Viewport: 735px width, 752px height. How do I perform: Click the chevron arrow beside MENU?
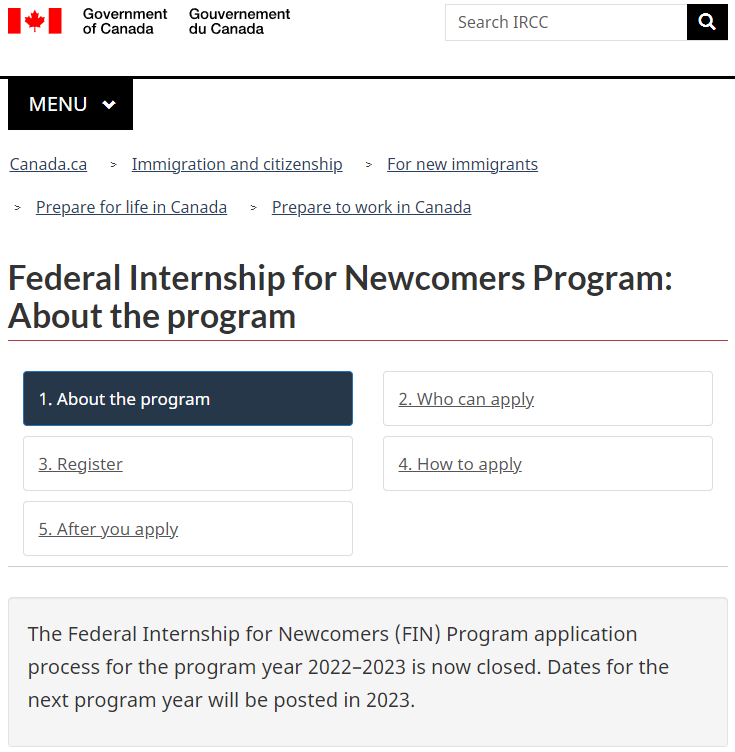click(109, 105)
